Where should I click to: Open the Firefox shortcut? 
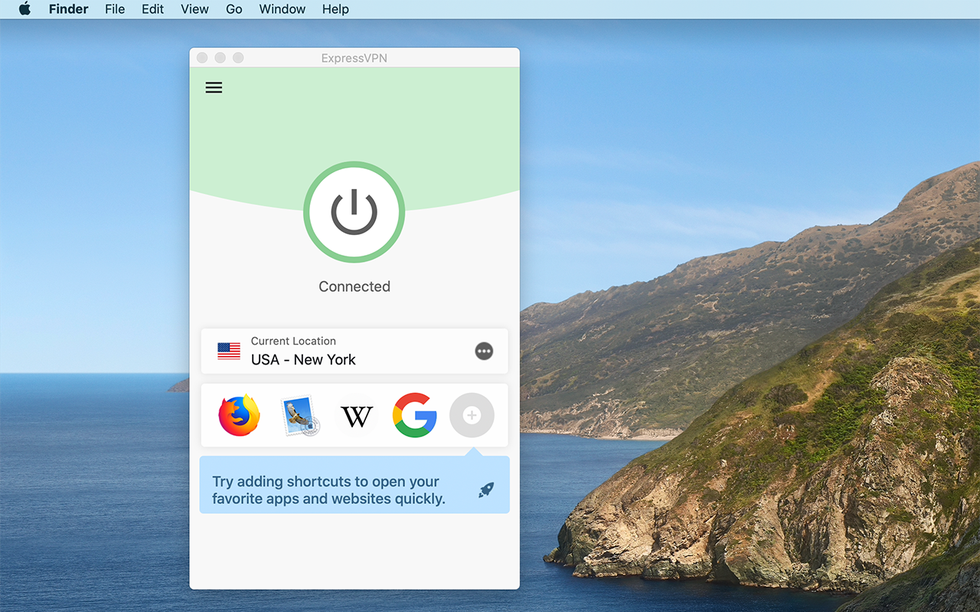pos(238,415)
